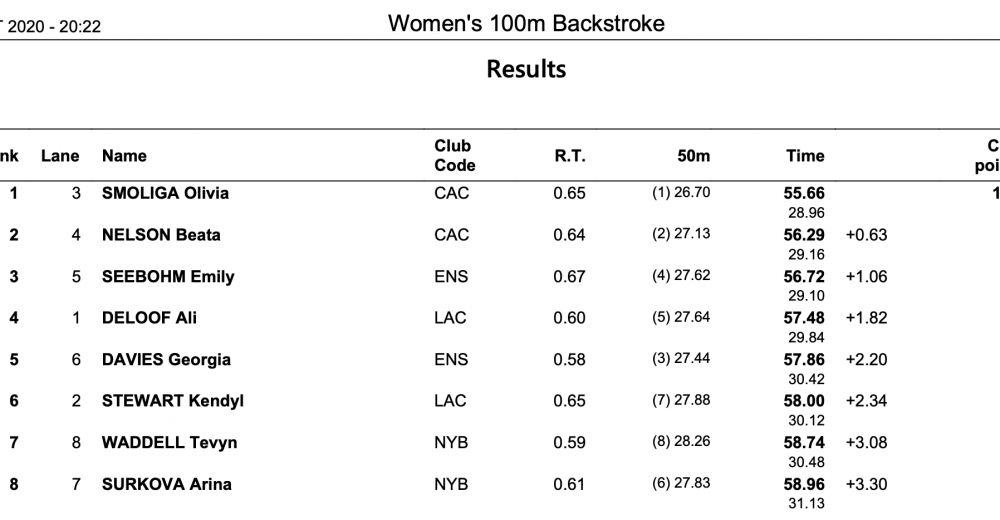
Task: Click the 20:22 timestamp
Action: point(80,27)
